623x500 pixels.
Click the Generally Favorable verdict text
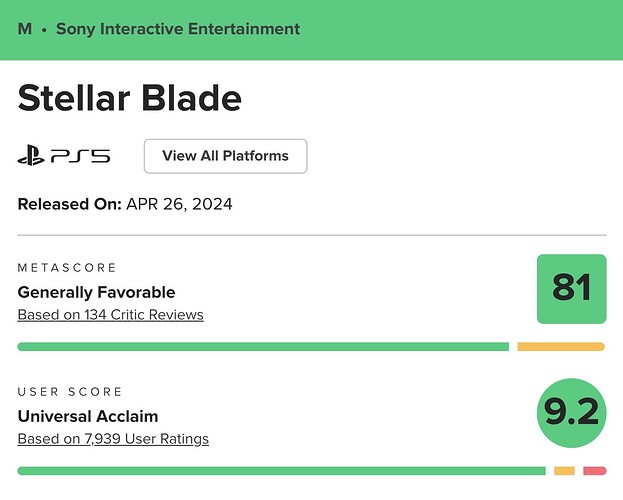click(x=96, y=292)
